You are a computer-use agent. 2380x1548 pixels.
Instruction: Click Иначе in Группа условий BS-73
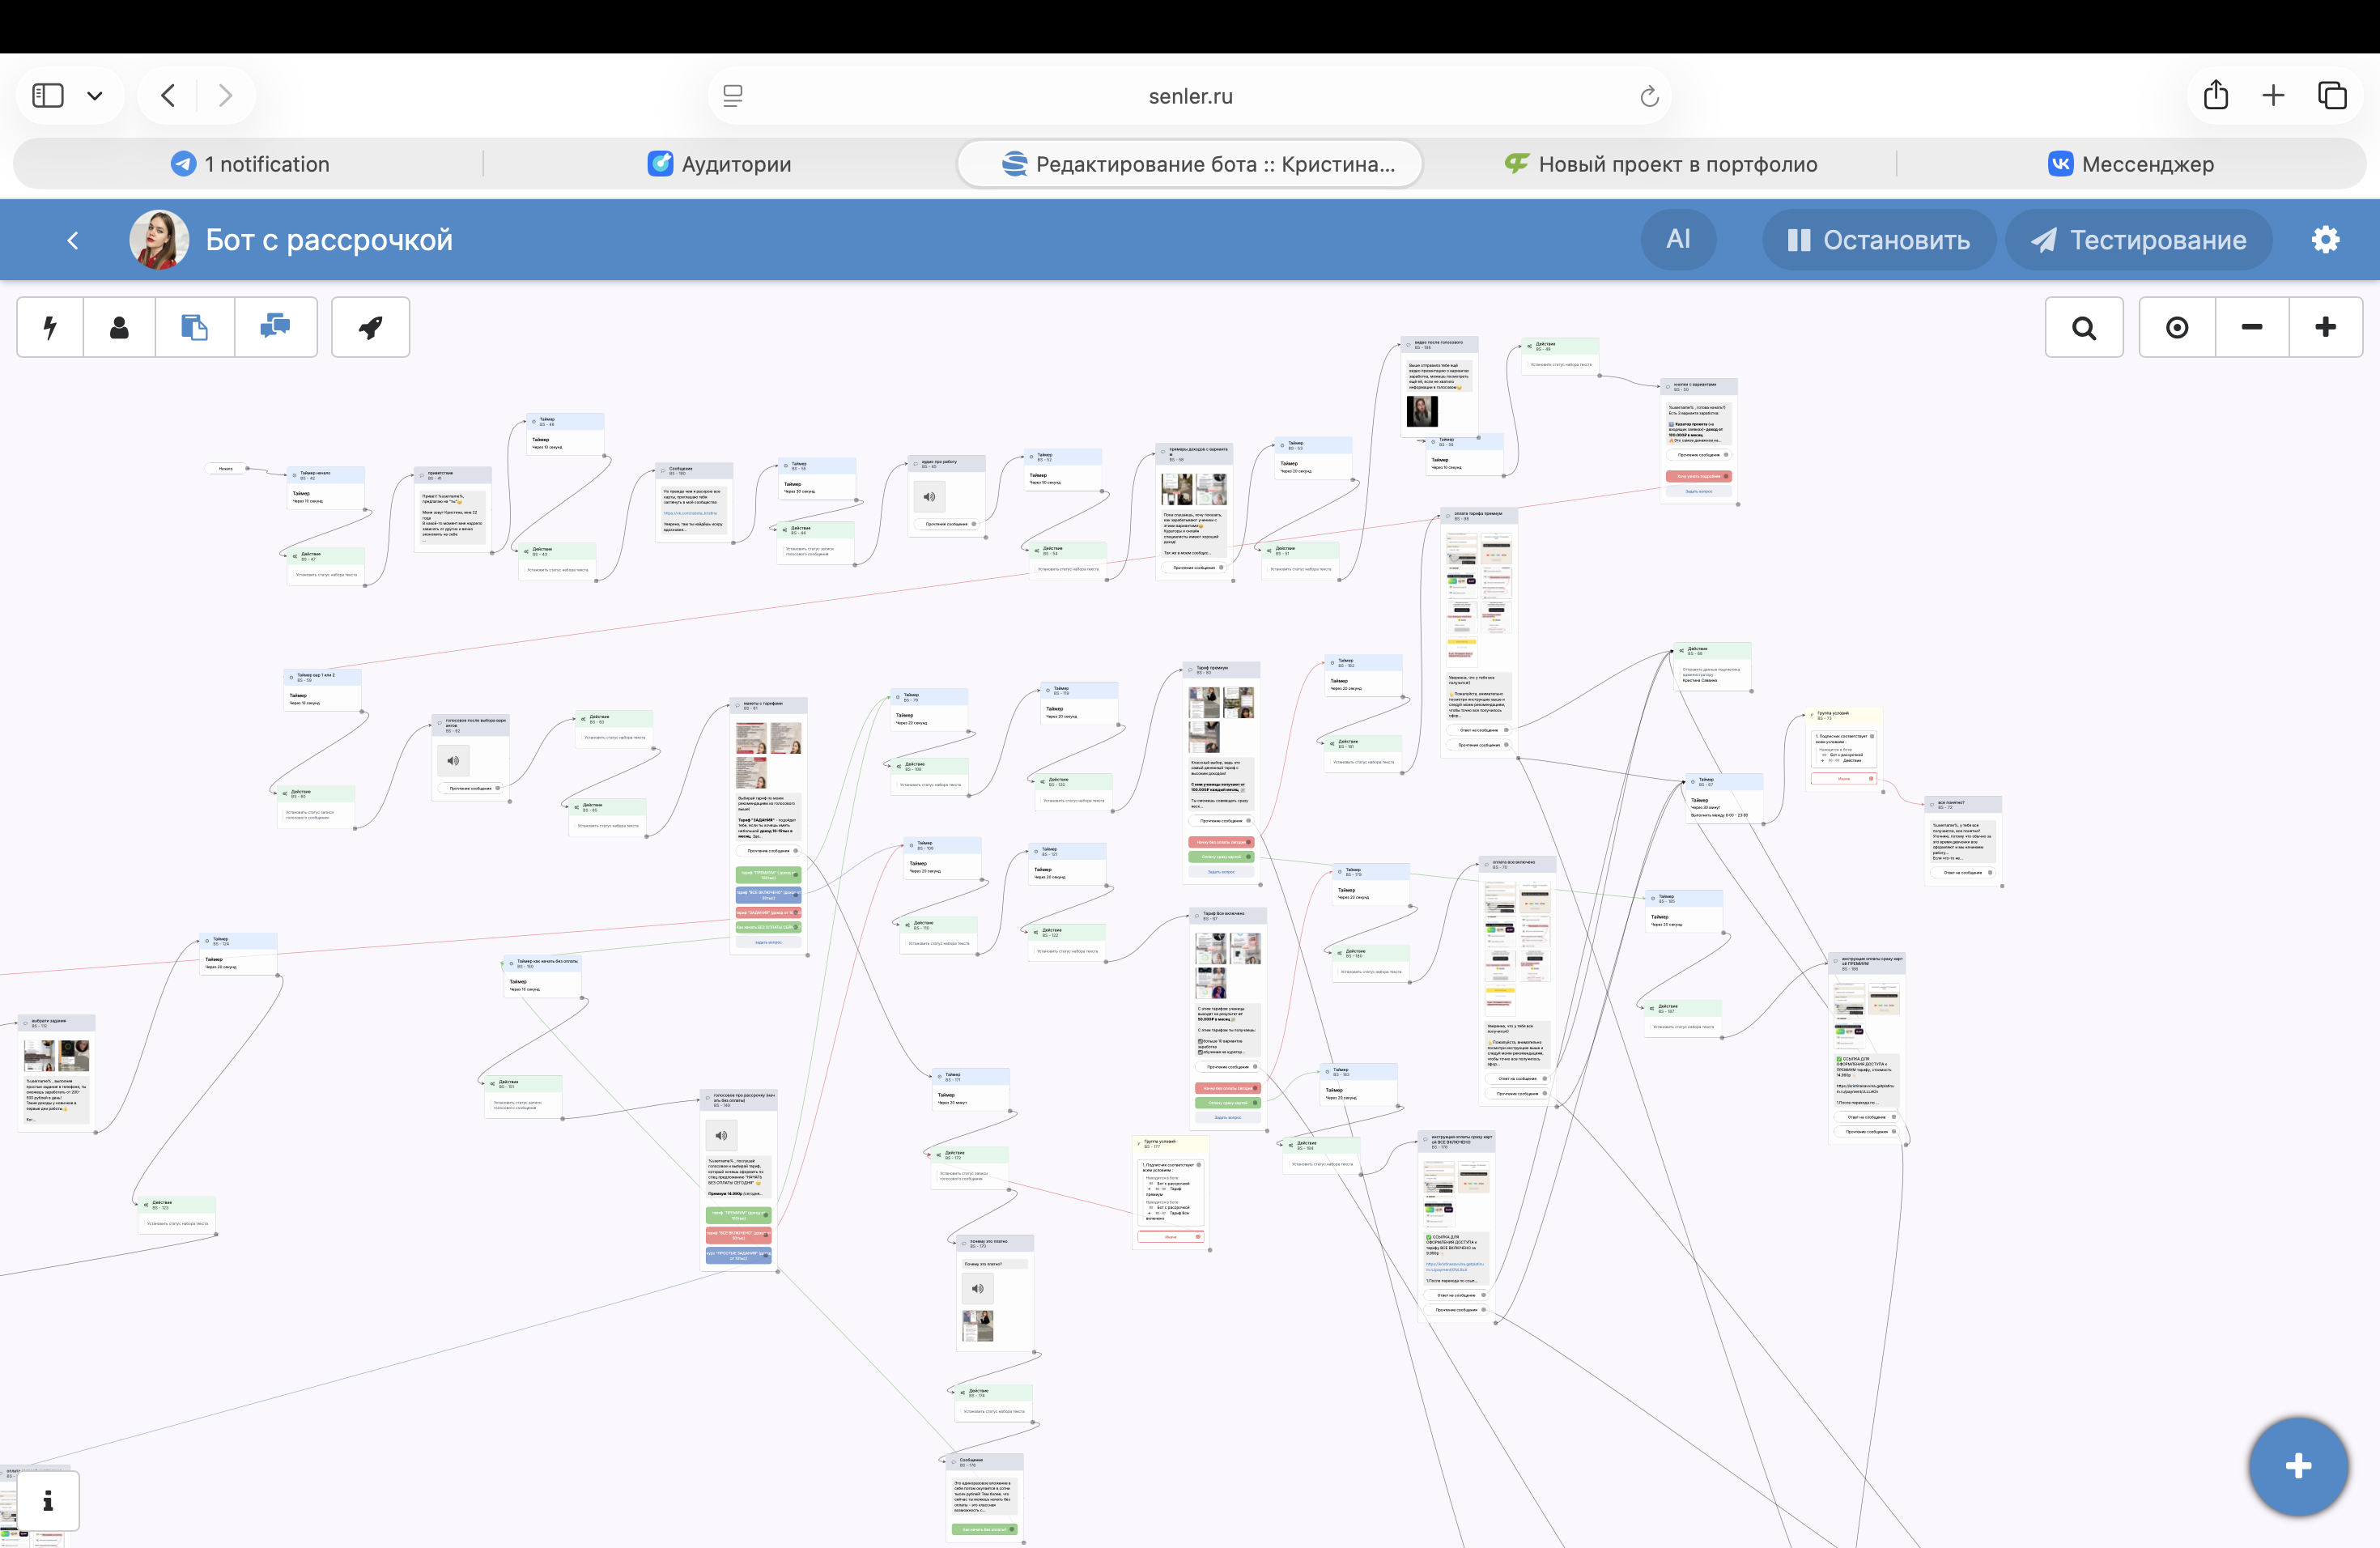1843,778
